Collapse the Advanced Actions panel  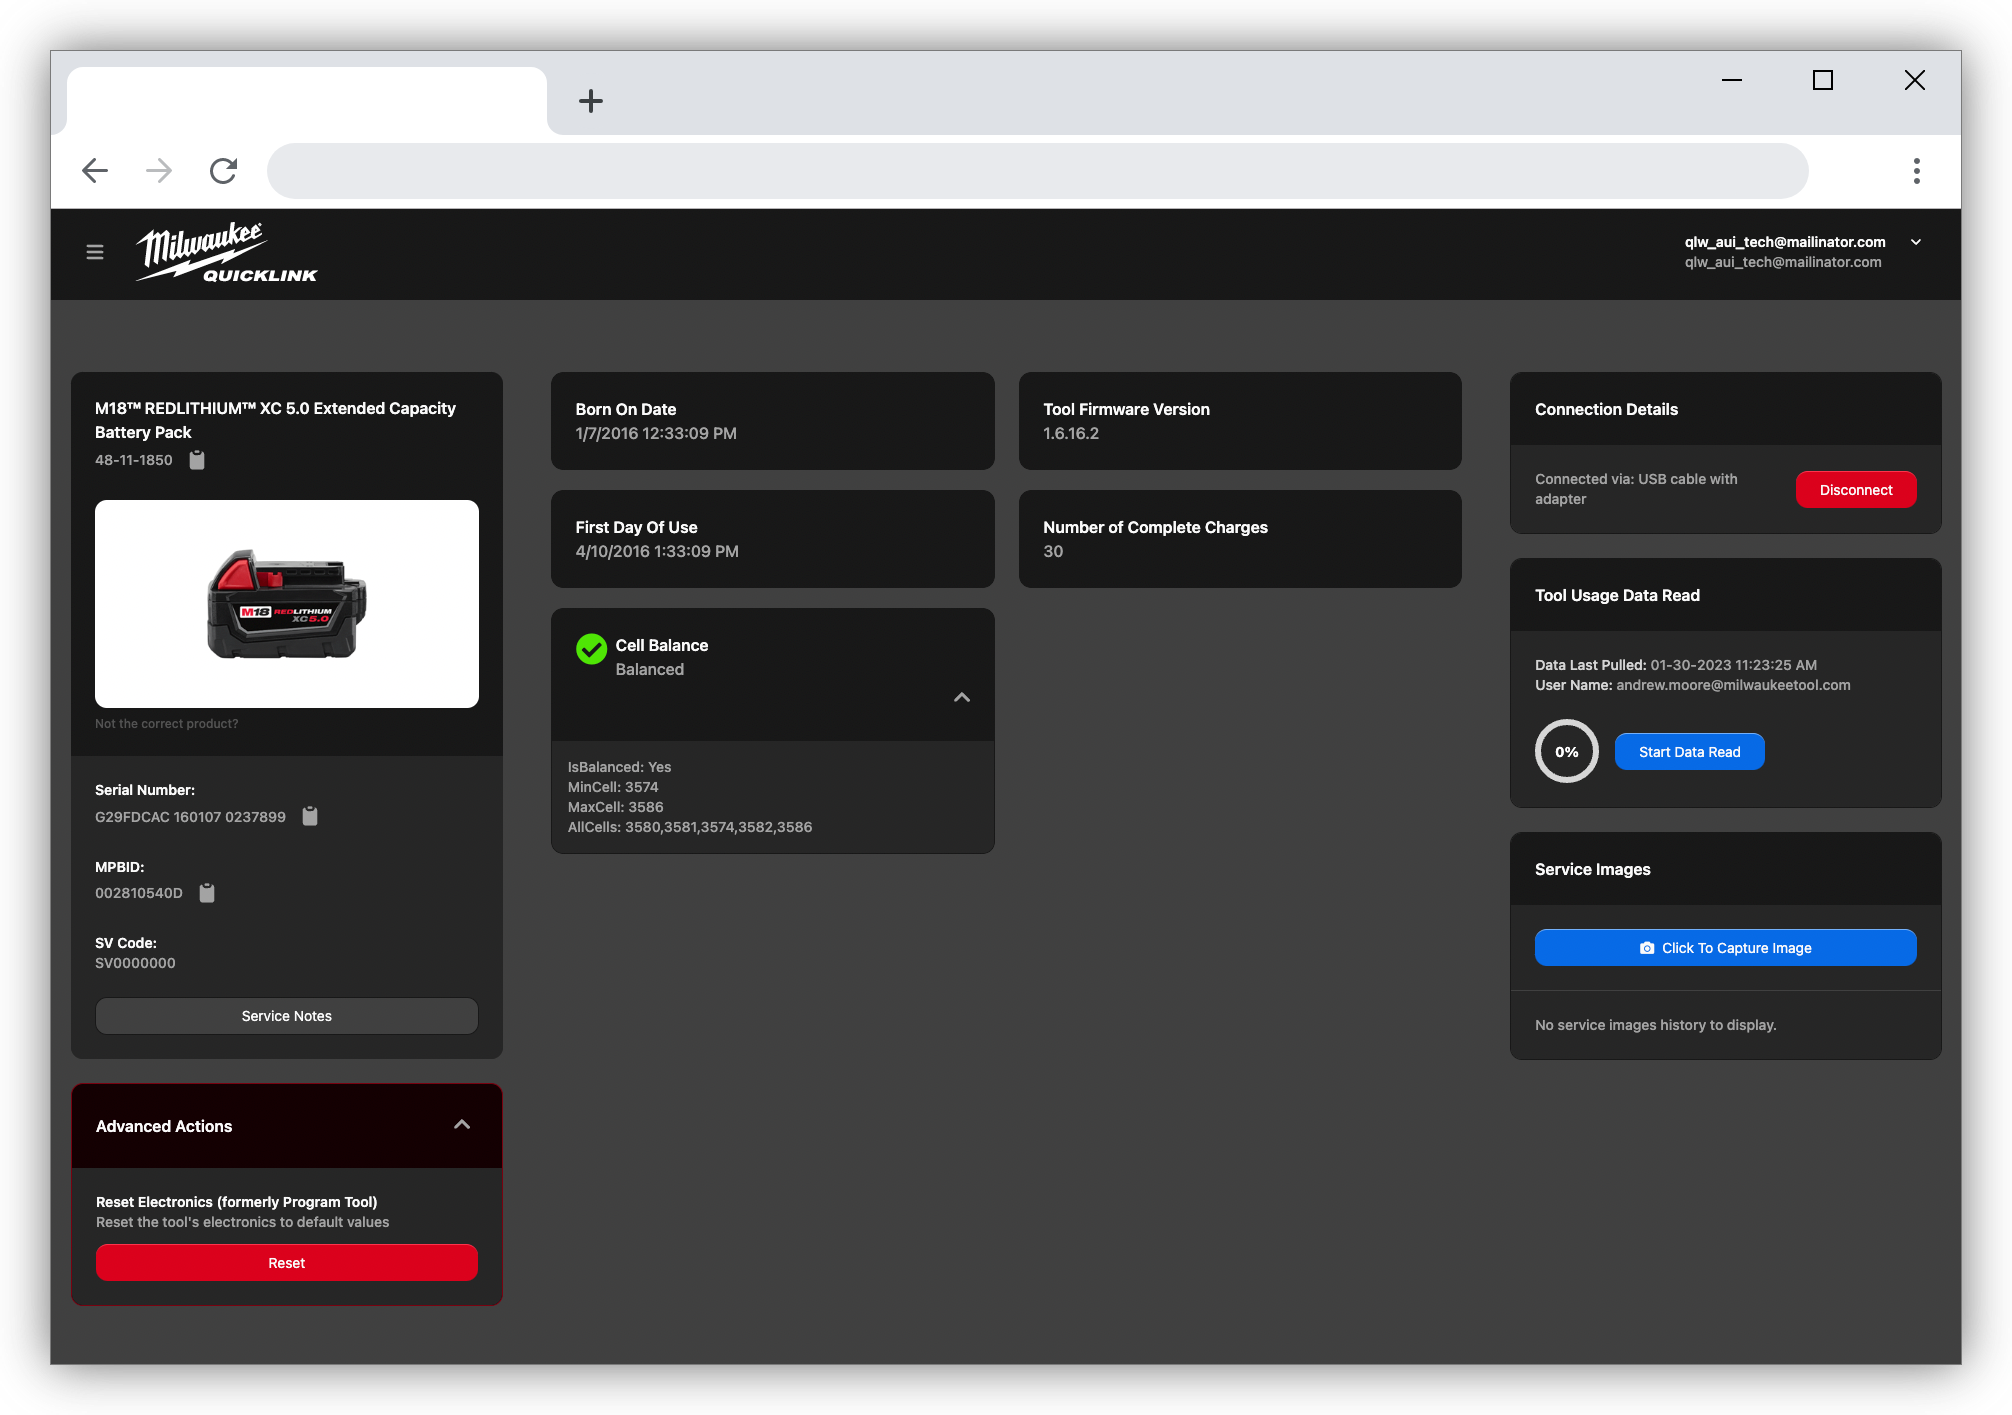(462, 1125)
